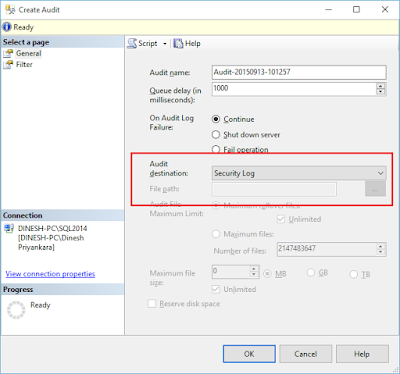Click the File path text box
The width and height of the screenshot is (400, 374).
click(274, 189)
